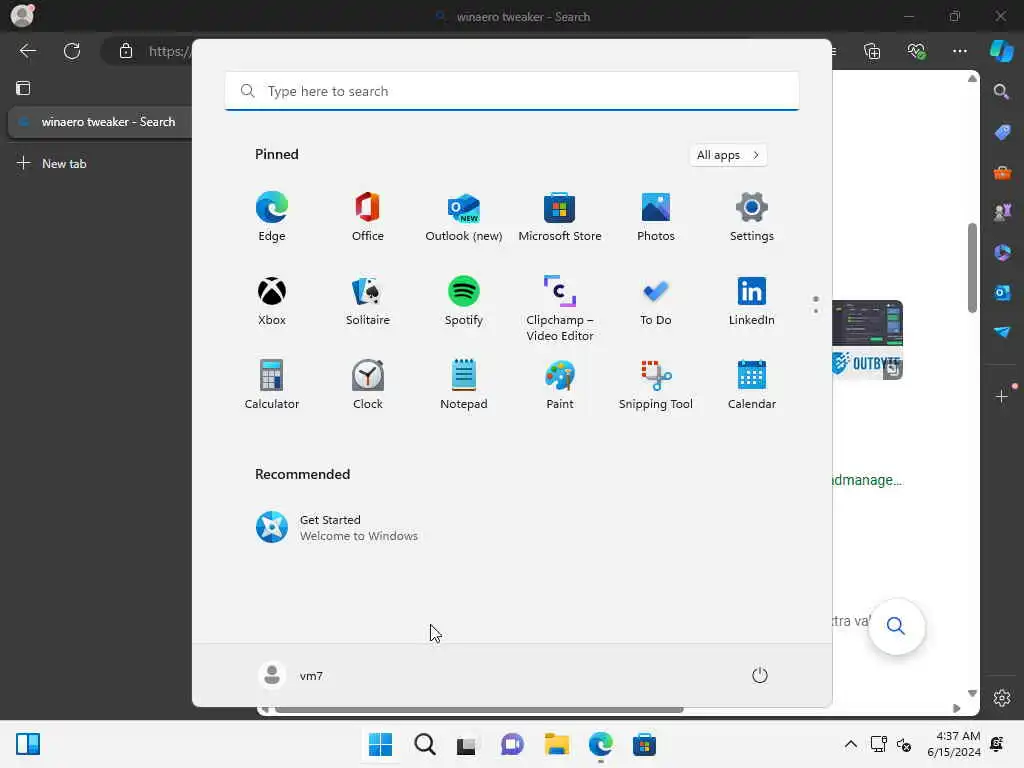Open Edge sidebar settings gear
1024x768 pixels.
pyautogui.click(x=1002, y=697)
